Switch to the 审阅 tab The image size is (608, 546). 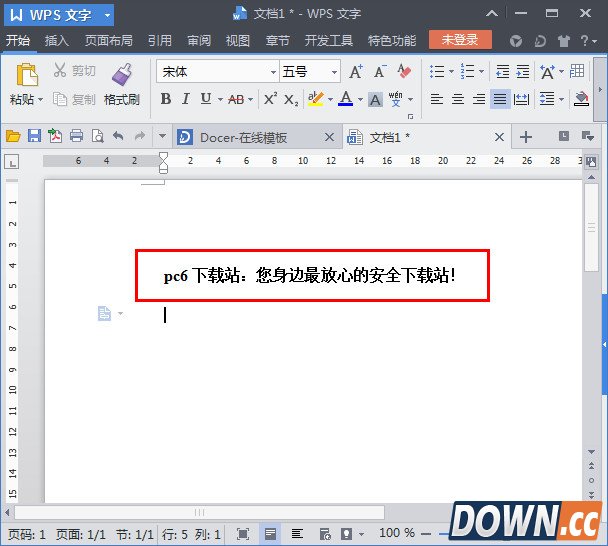pos(199,41)
